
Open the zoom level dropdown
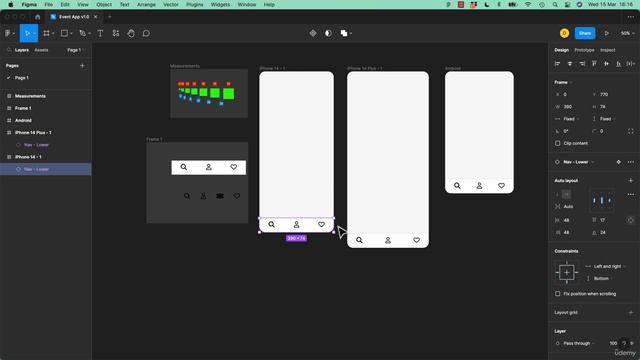point(627,33)
